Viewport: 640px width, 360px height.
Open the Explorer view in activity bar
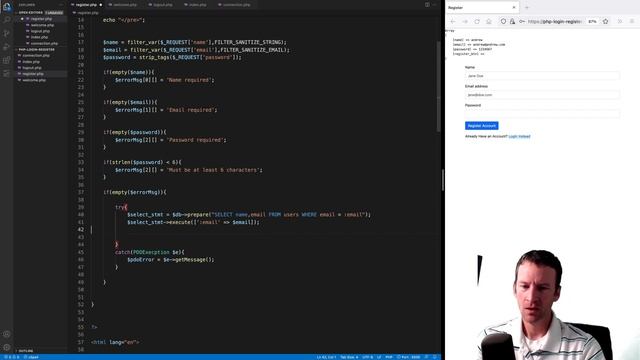[x=7, y=6]
